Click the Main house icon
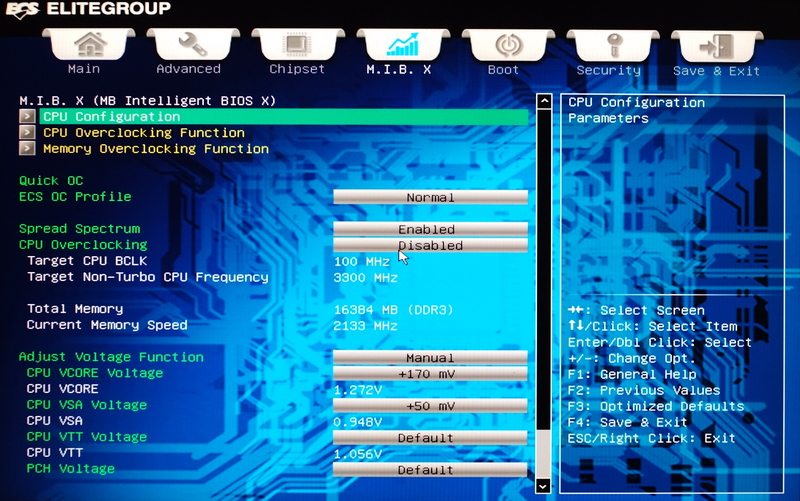This screenshot has height=501, width=800. coord(89,44)
